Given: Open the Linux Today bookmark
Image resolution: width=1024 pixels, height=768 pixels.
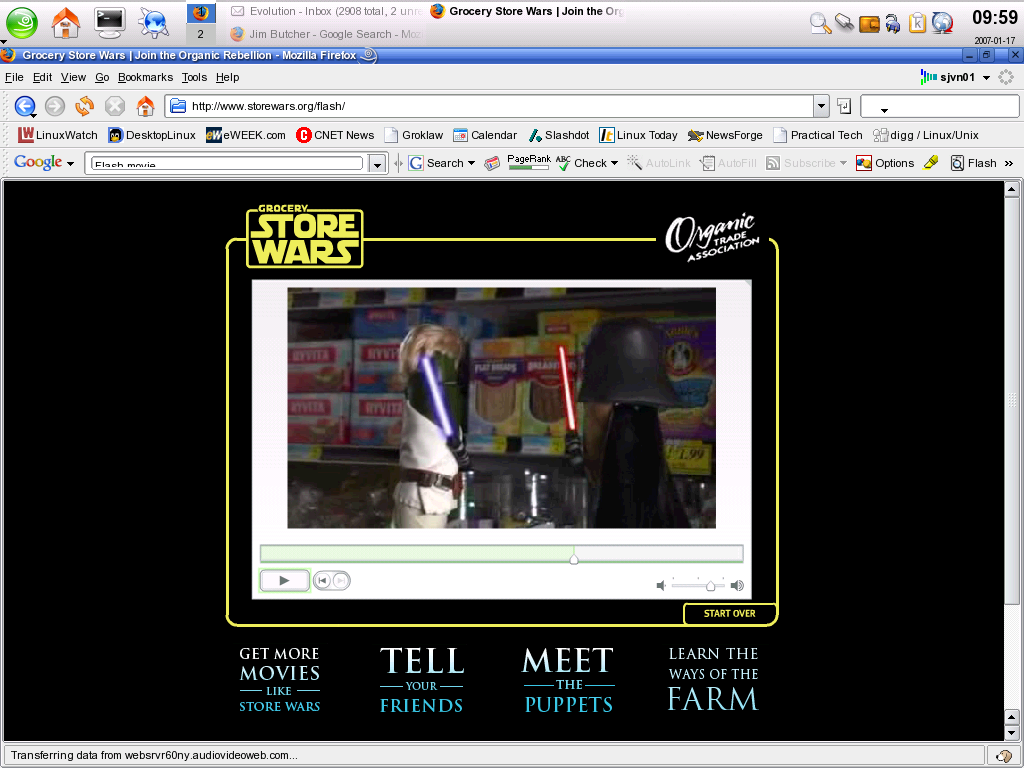Looking at the screenshot, I should 639,135.
